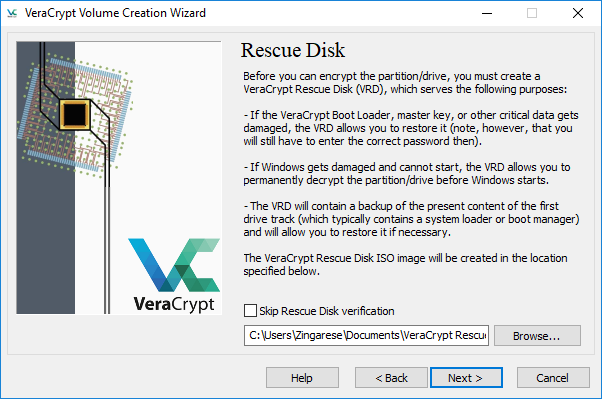Open the Help documentation button
Image resolution: width=602 pixels, height=399 pixels.
(x=302, y=378)
